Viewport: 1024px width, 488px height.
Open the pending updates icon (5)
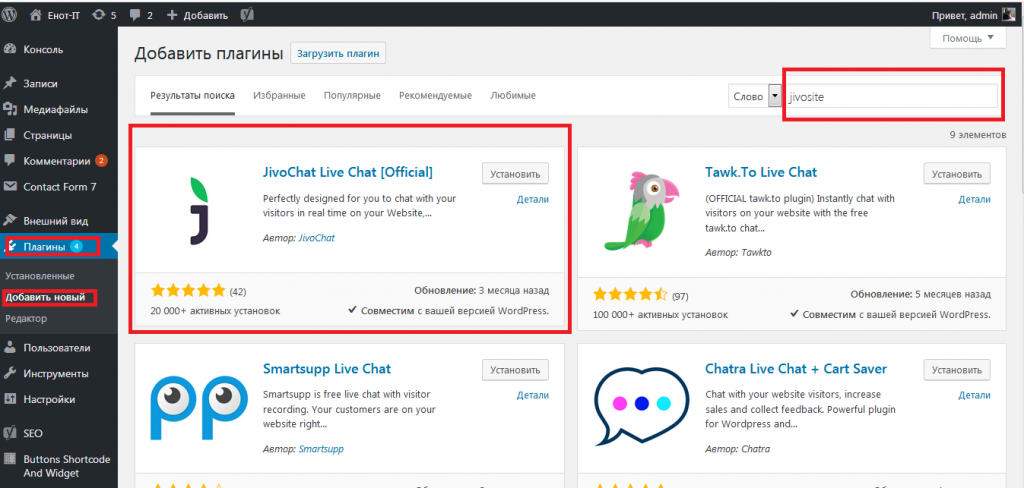point(104,14)
